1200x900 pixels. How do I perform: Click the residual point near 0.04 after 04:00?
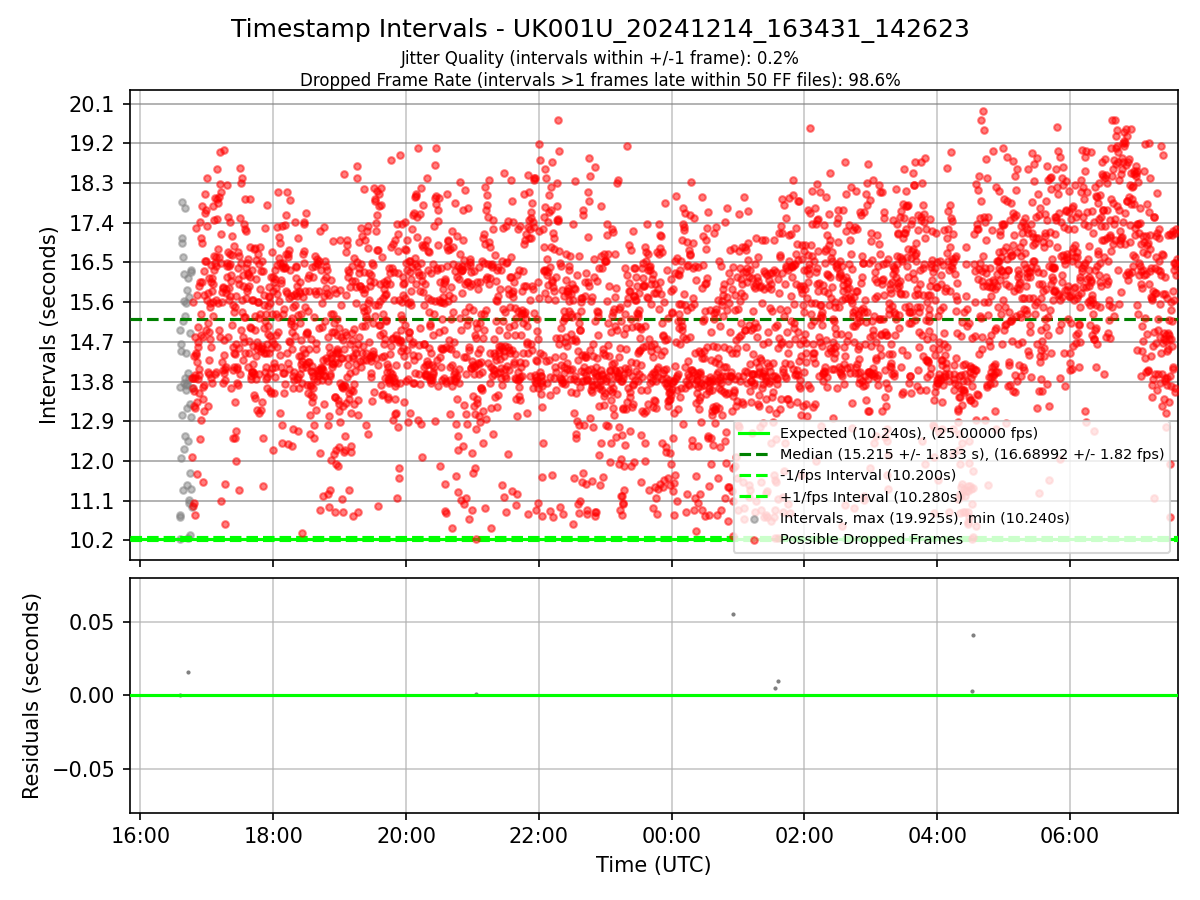pyautogui.click(x=973, y=635)
